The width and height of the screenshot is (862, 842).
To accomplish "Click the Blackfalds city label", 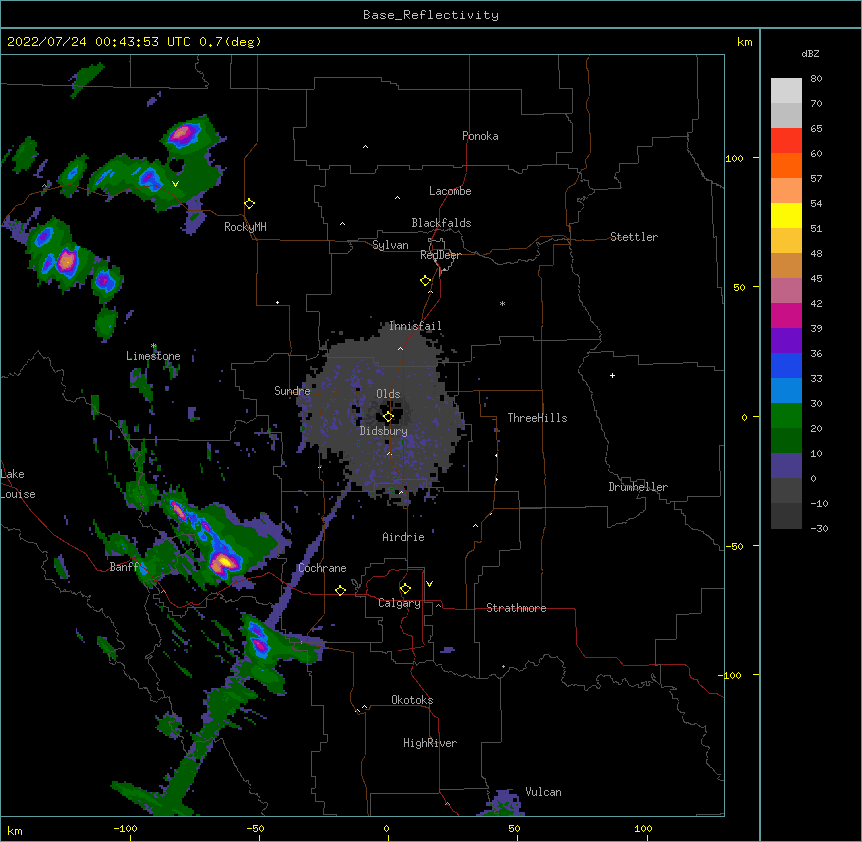I will tap(441, 223).
